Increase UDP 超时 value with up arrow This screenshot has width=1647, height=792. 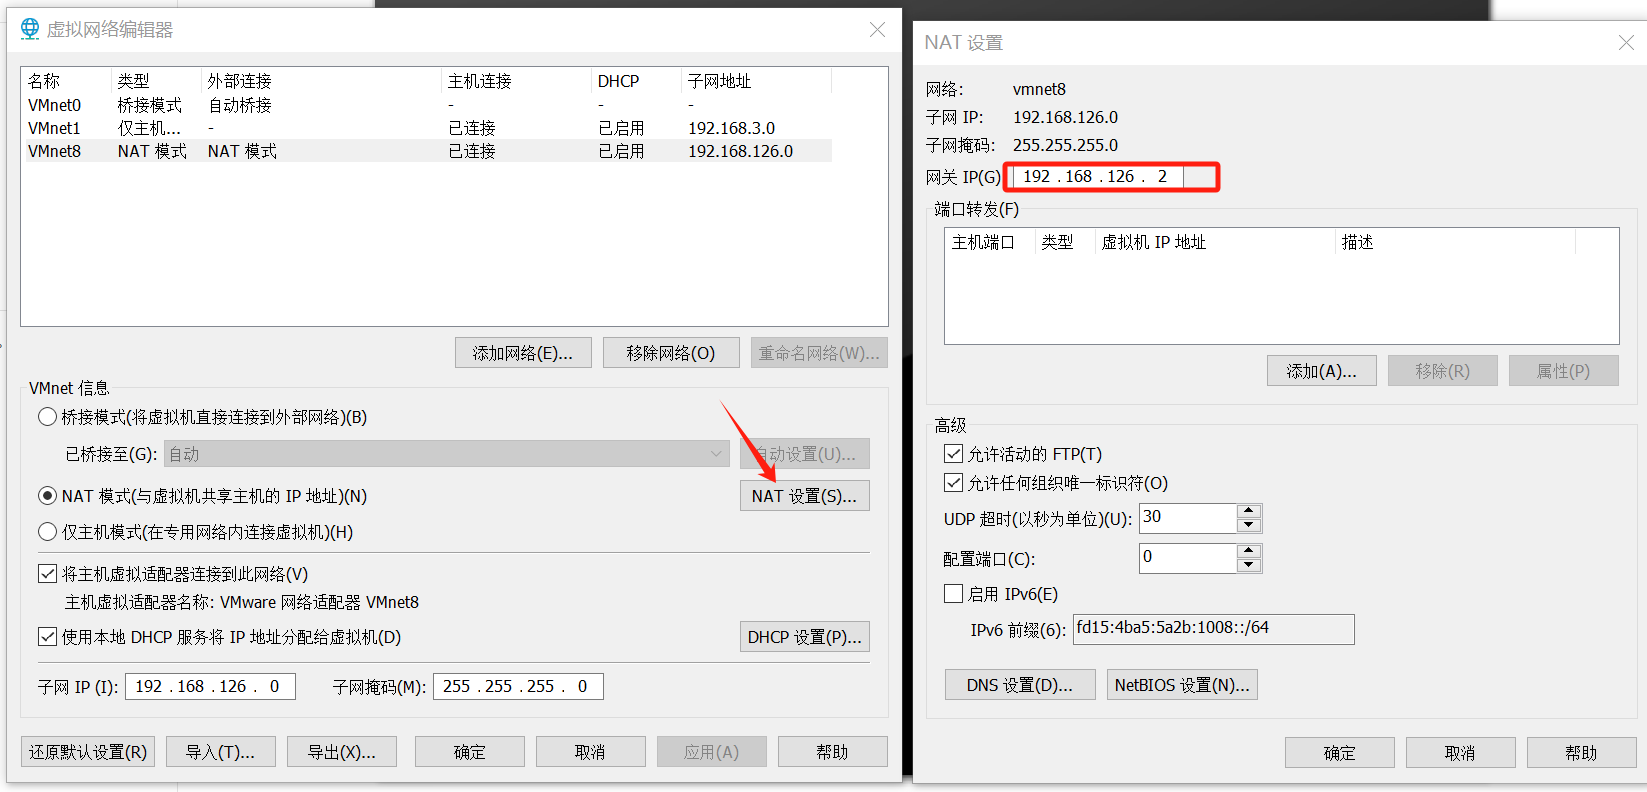point(1248,511)
